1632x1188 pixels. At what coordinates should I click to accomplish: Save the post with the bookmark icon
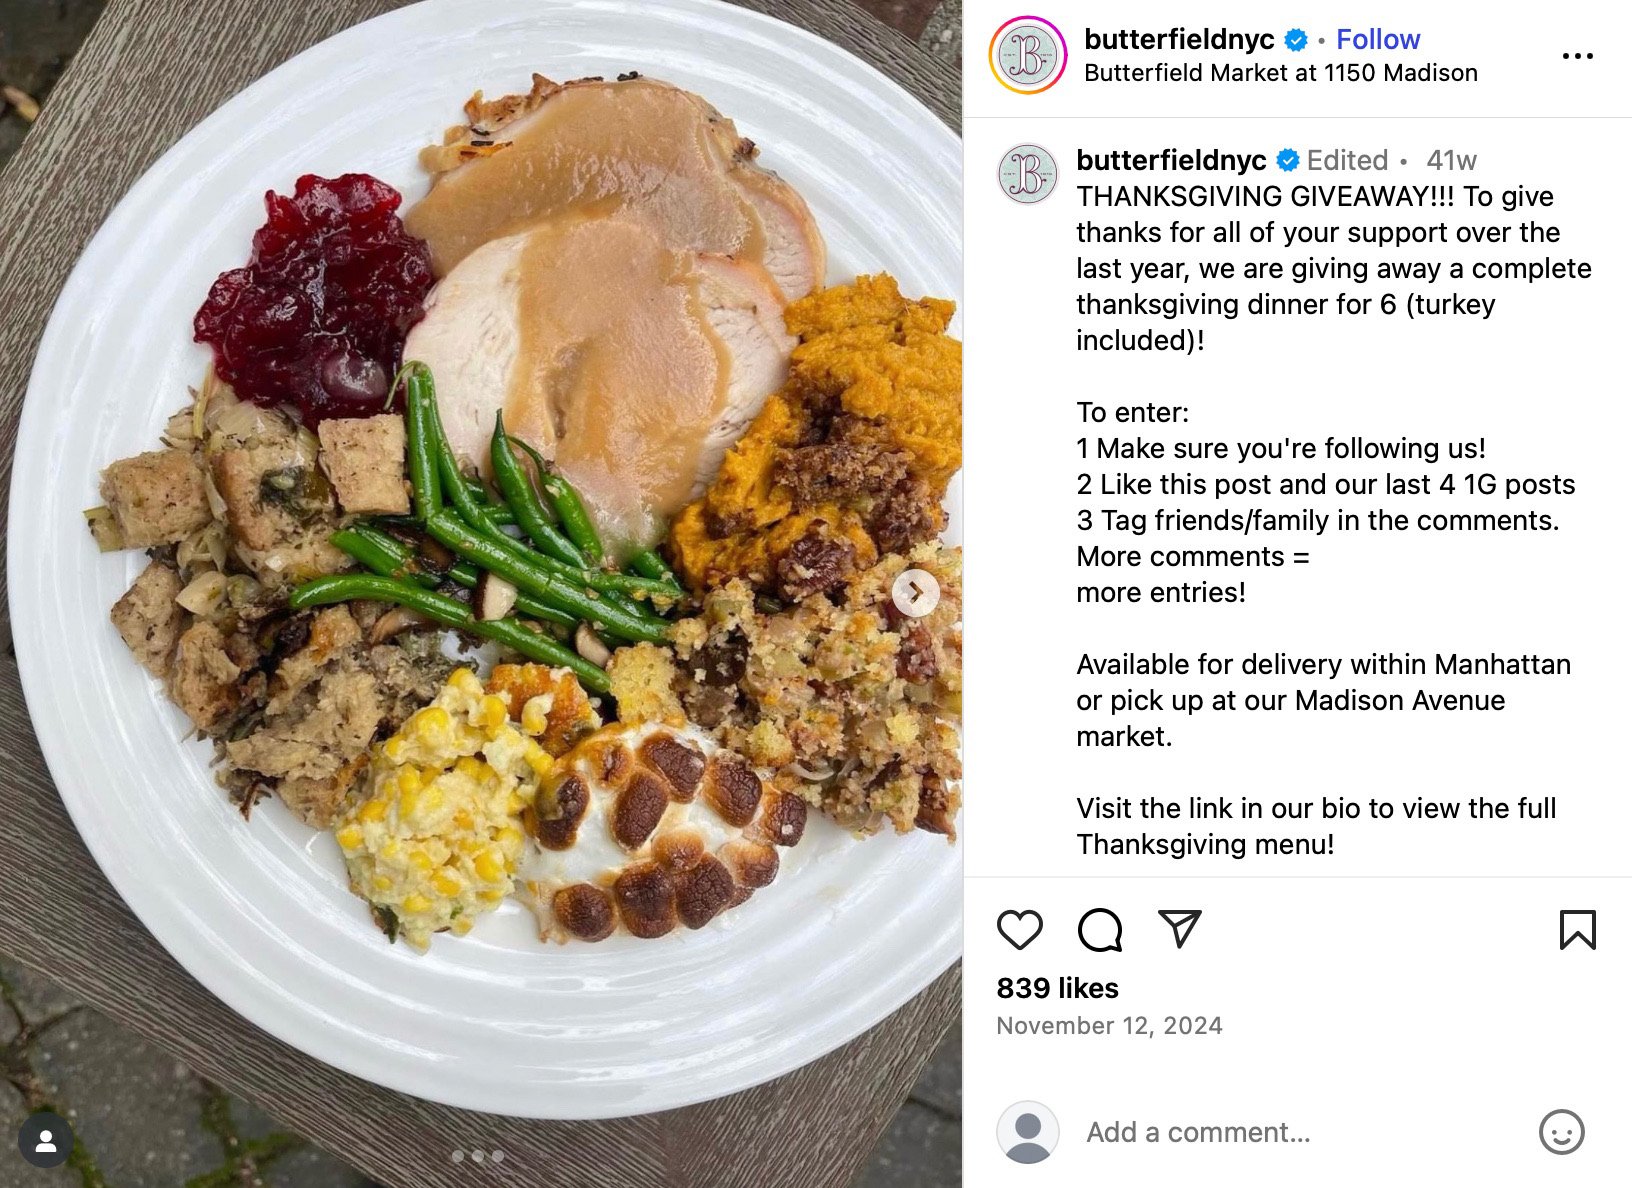click(x=1577, y=930)
